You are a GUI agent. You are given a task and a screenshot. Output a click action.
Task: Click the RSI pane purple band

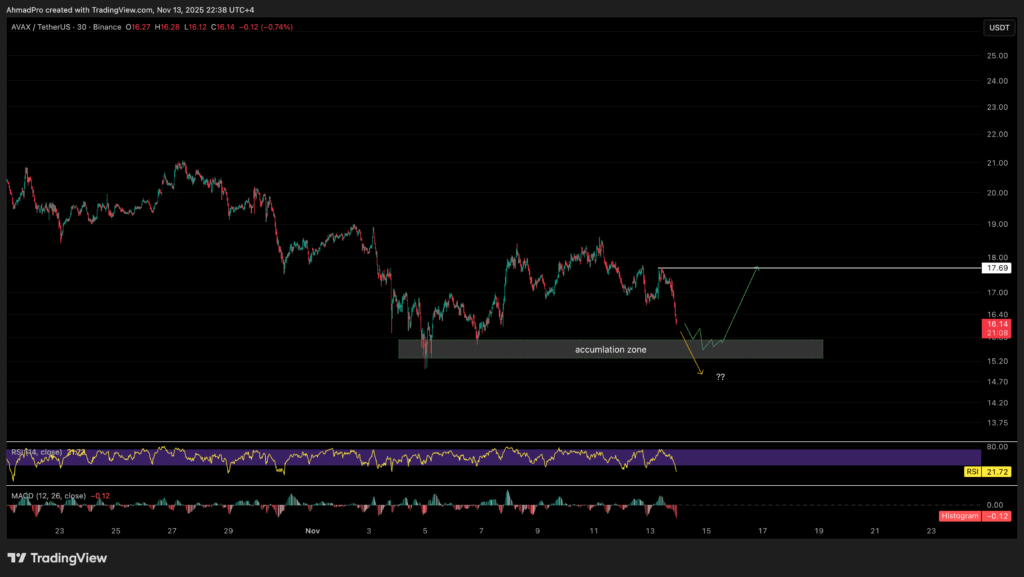click(x=400, y=457)
